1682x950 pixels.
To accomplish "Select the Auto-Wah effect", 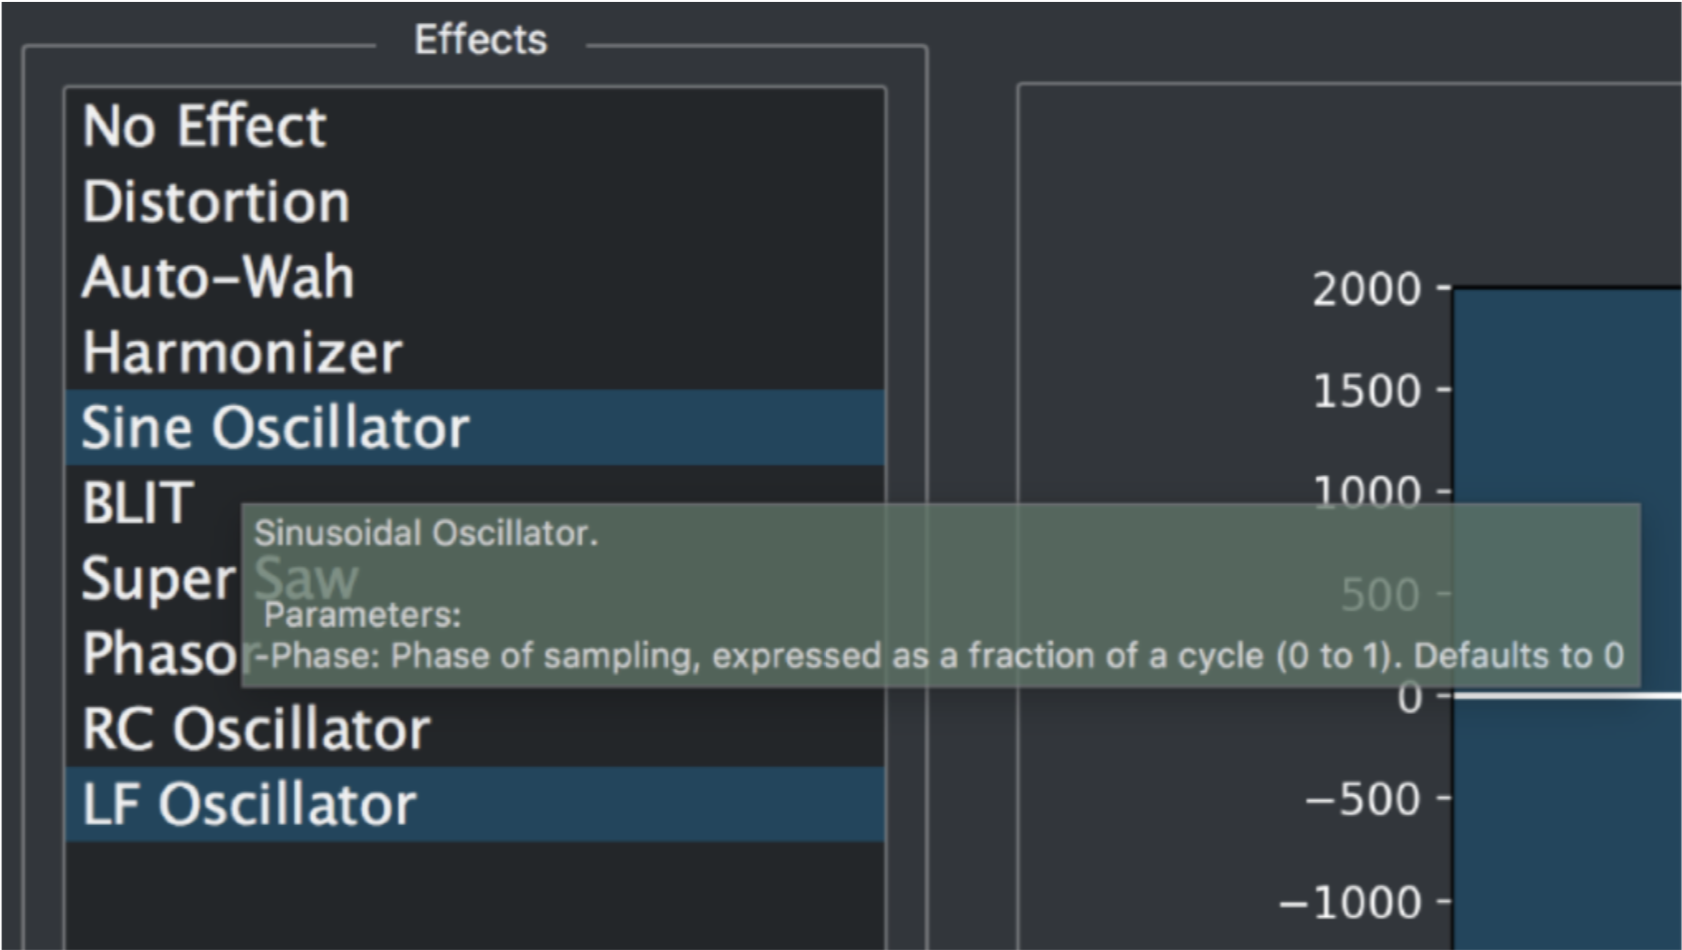I will coord(475,277).
